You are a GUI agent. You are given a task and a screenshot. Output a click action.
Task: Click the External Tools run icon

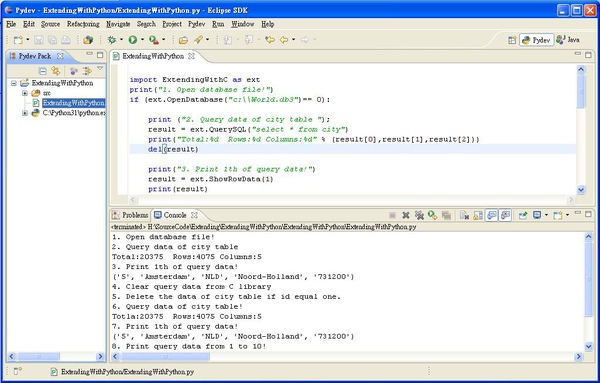(154, 40)
